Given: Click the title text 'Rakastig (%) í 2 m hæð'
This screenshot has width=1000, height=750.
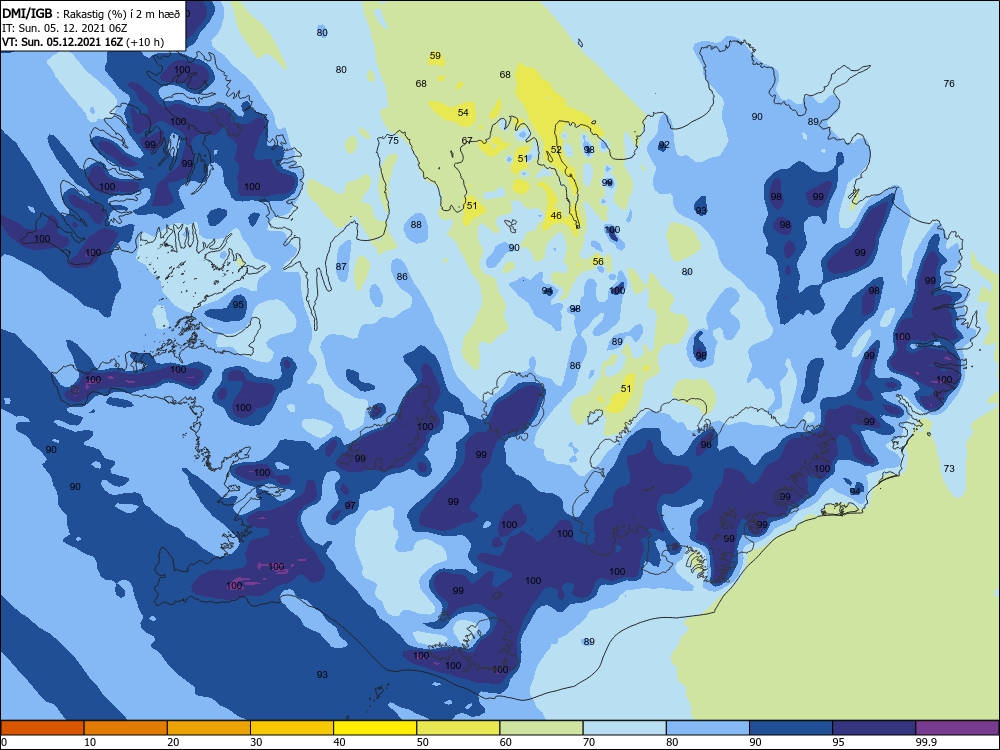Looking at the screenshot, I should 122,14.
